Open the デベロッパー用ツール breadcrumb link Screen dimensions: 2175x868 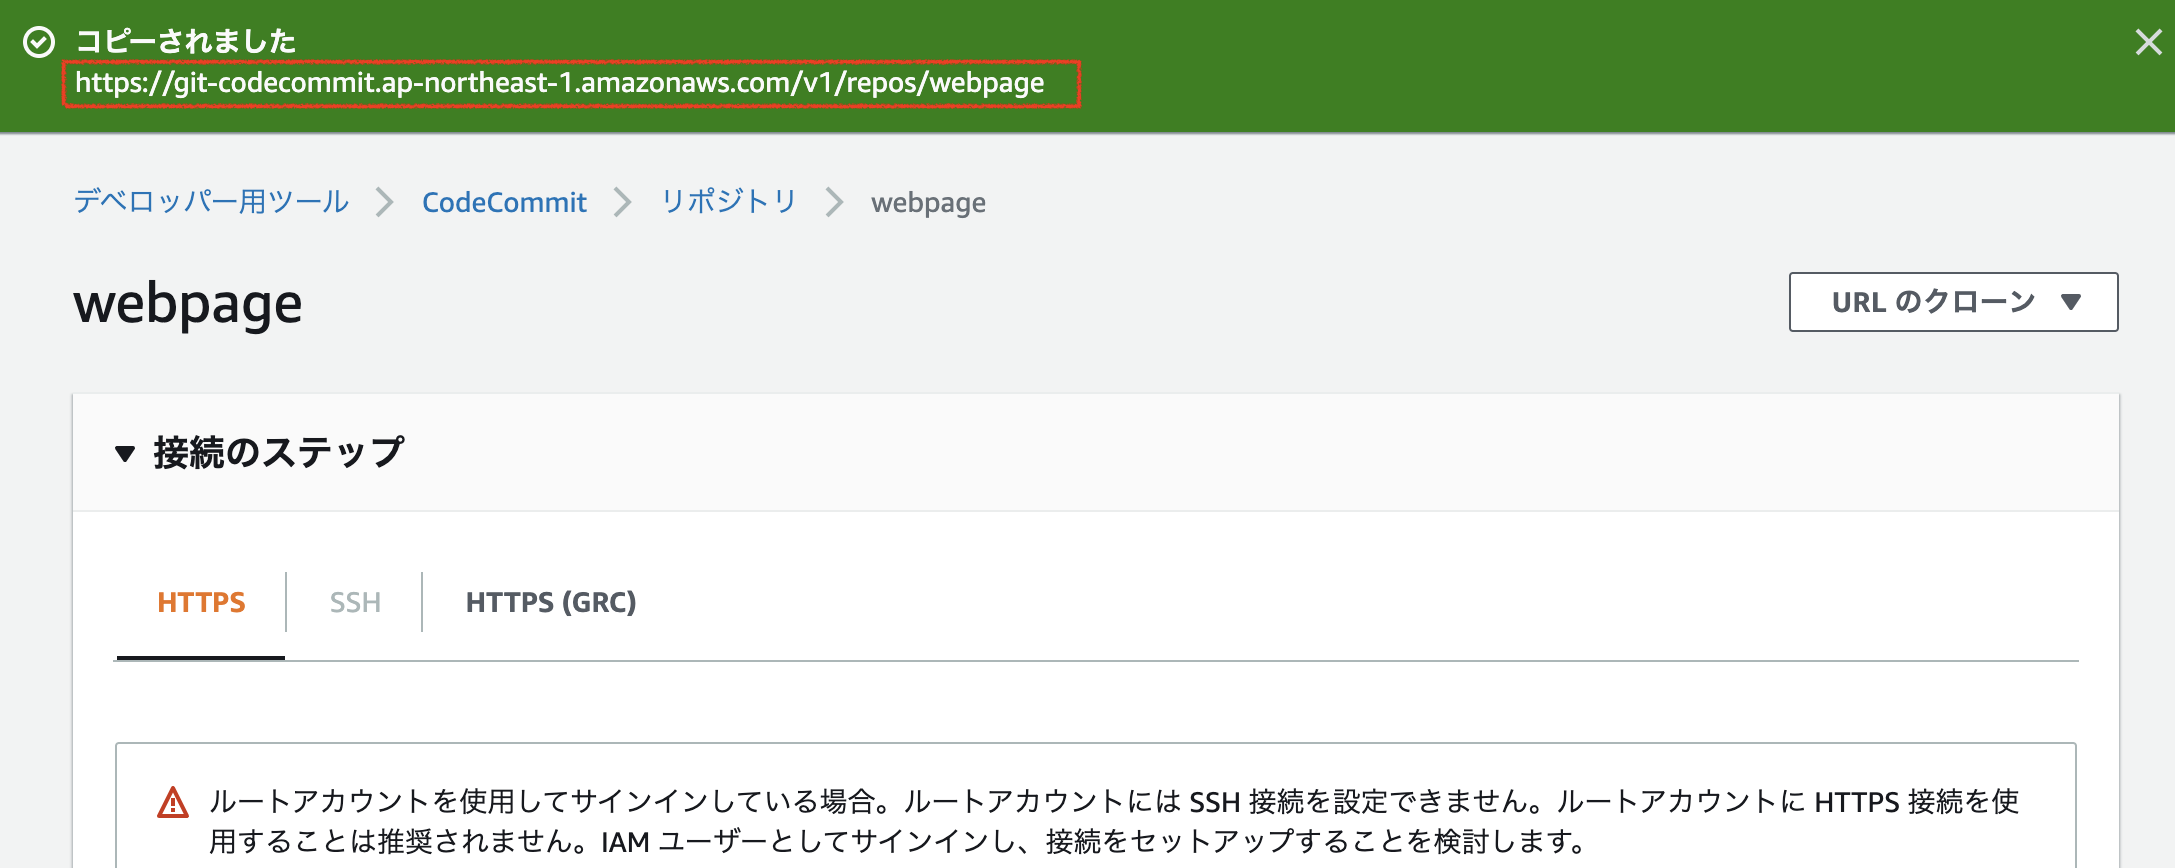(x=211, y=202)
